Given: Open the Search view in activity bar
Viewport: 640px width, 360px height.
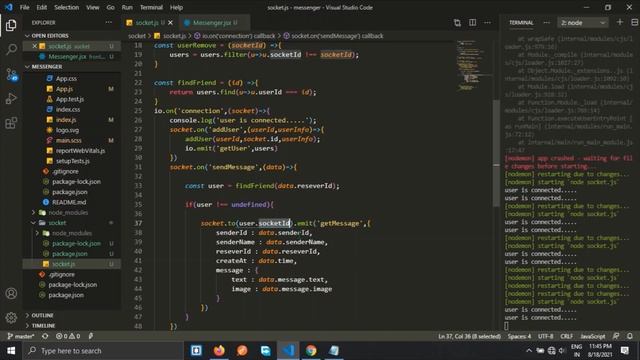Looking at the screenshot, I should point(11,50).
